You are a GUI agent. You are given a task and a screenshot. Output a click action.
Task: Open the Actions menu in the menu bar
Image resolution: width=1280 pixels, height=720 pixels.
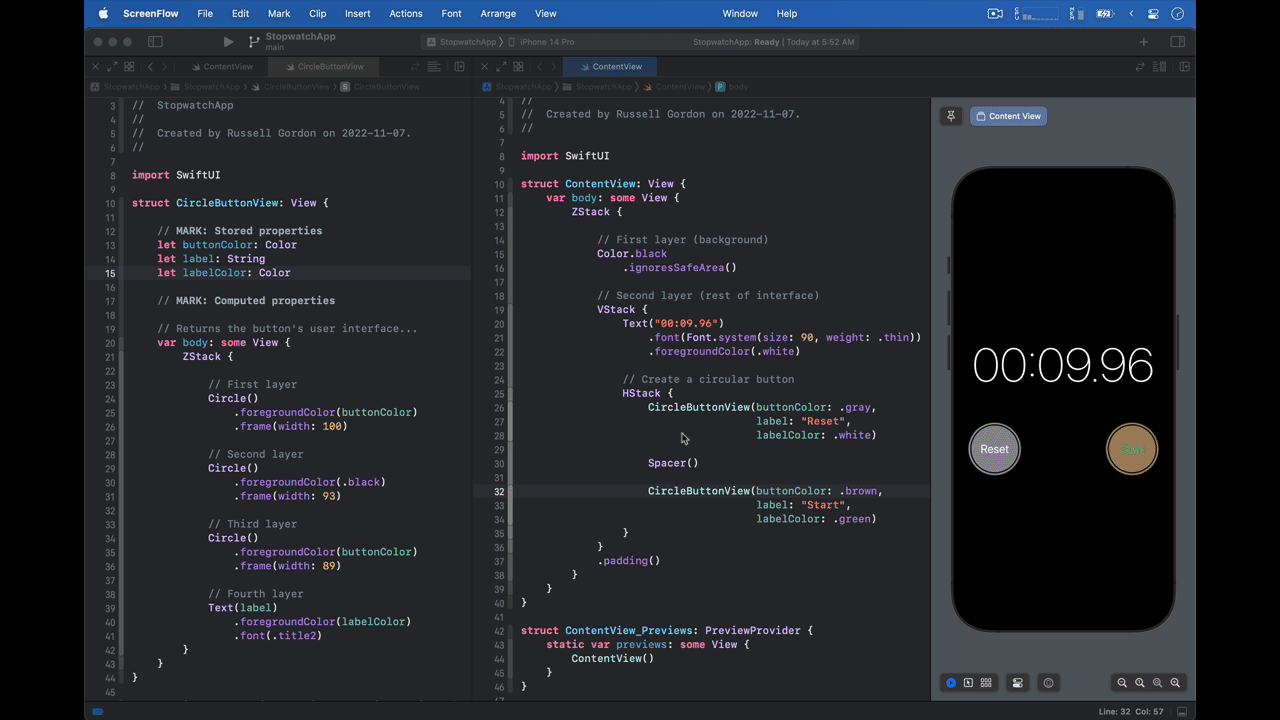coord(405,13)
